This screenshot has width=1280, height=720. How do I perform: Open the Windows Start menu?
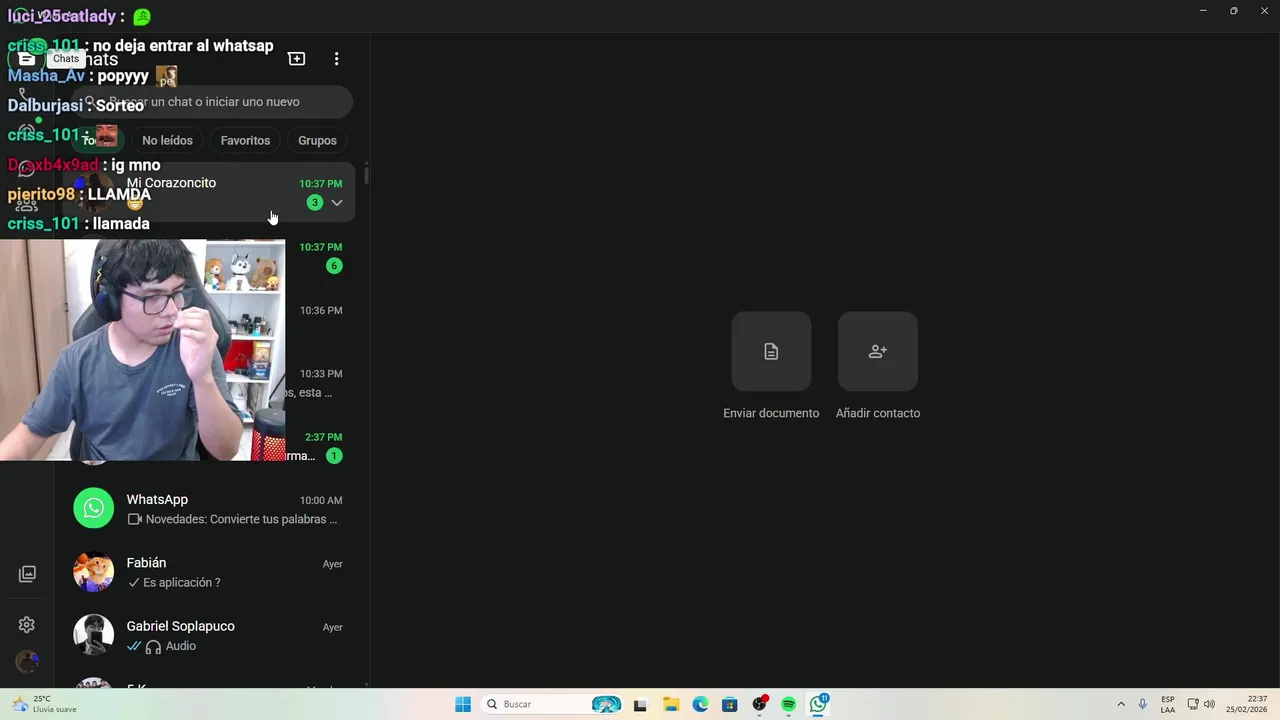tap(463, 704)
